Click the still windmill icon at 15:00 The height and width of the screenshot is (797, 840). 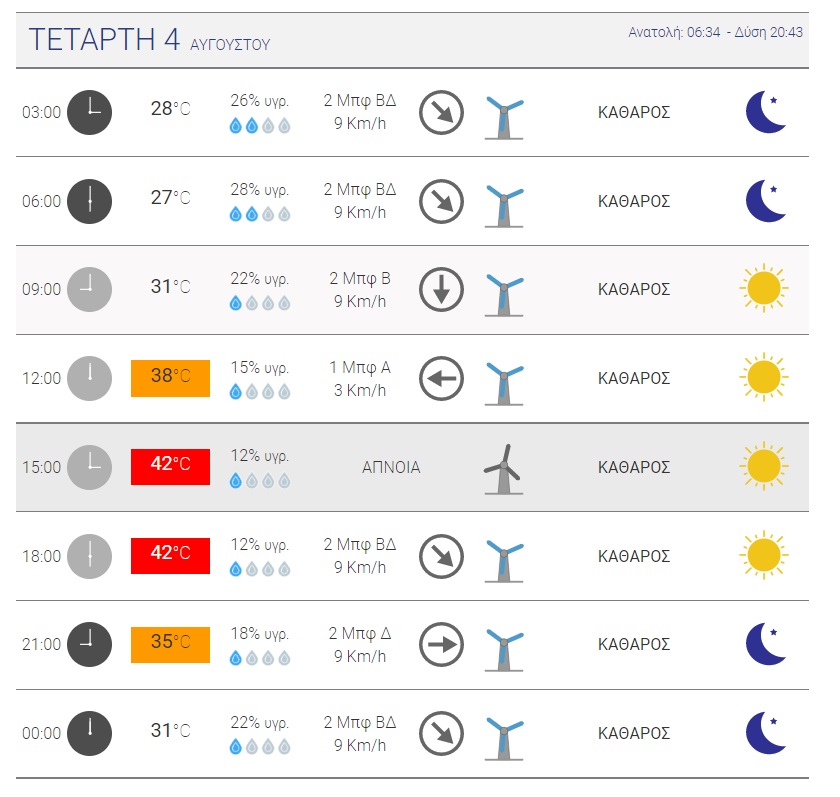click(503, 469)
